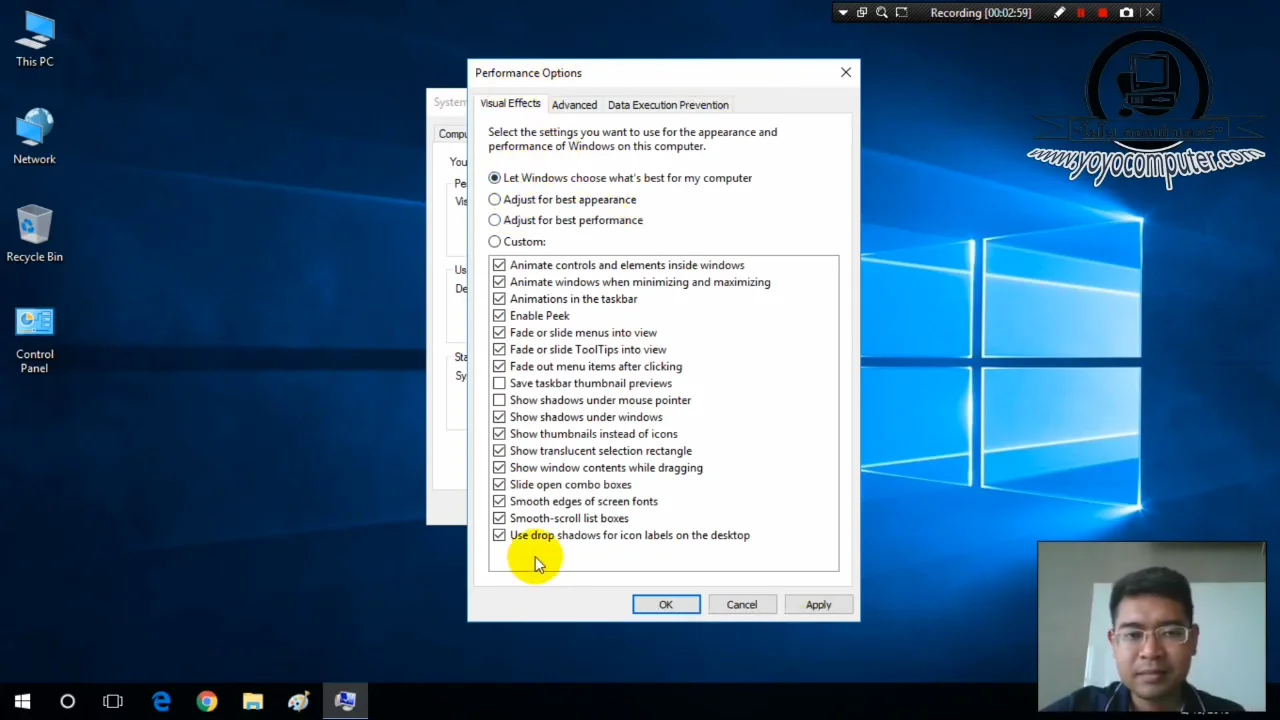Select the pencil annotation tool in the recorder
The image size is (1280, 720).
click(x=1059, y=12)
